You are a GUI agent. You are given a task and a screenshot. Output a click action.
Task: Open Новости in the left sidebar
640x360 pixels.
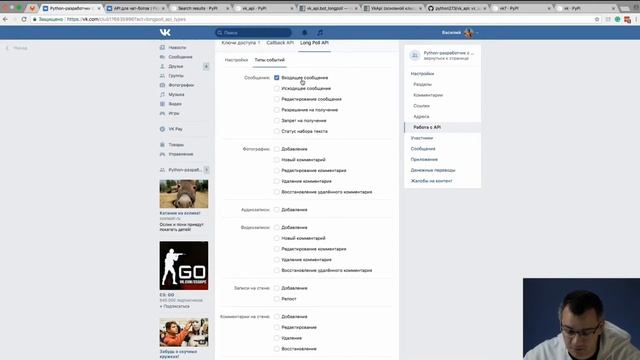tap(177, 47)
